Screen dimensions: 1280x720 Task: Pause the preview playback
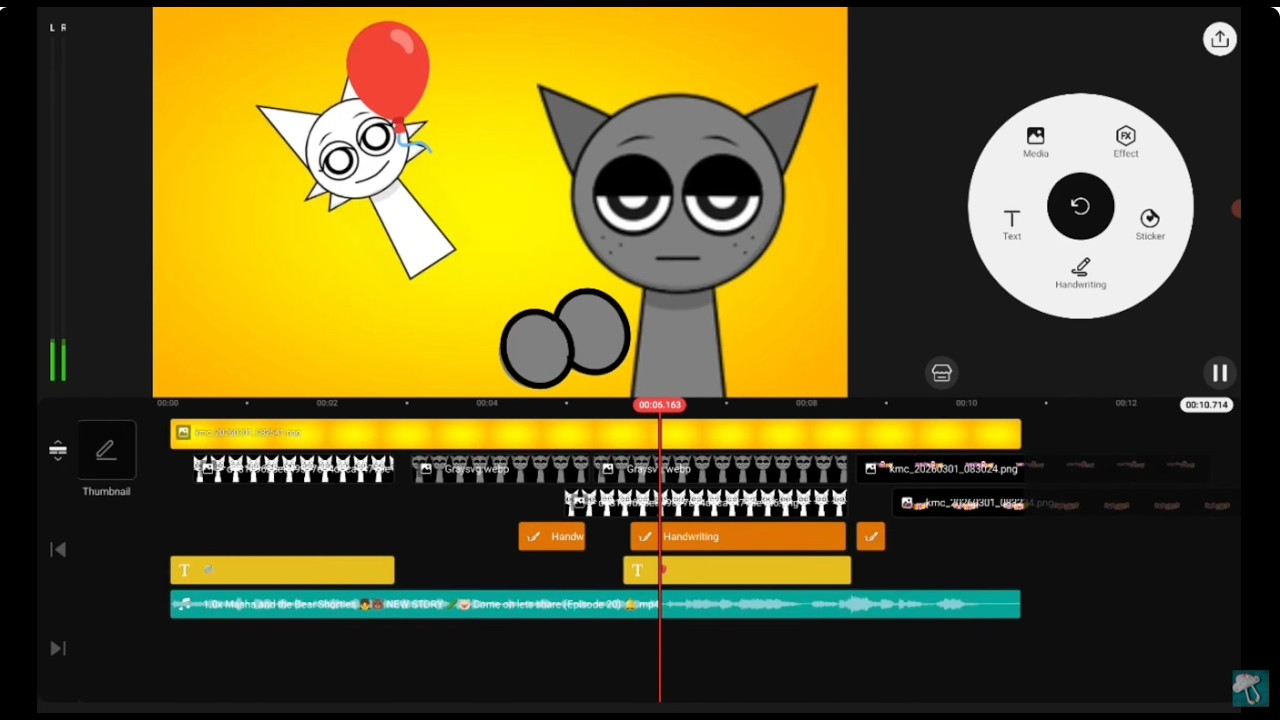click(x=1219, y=373)
